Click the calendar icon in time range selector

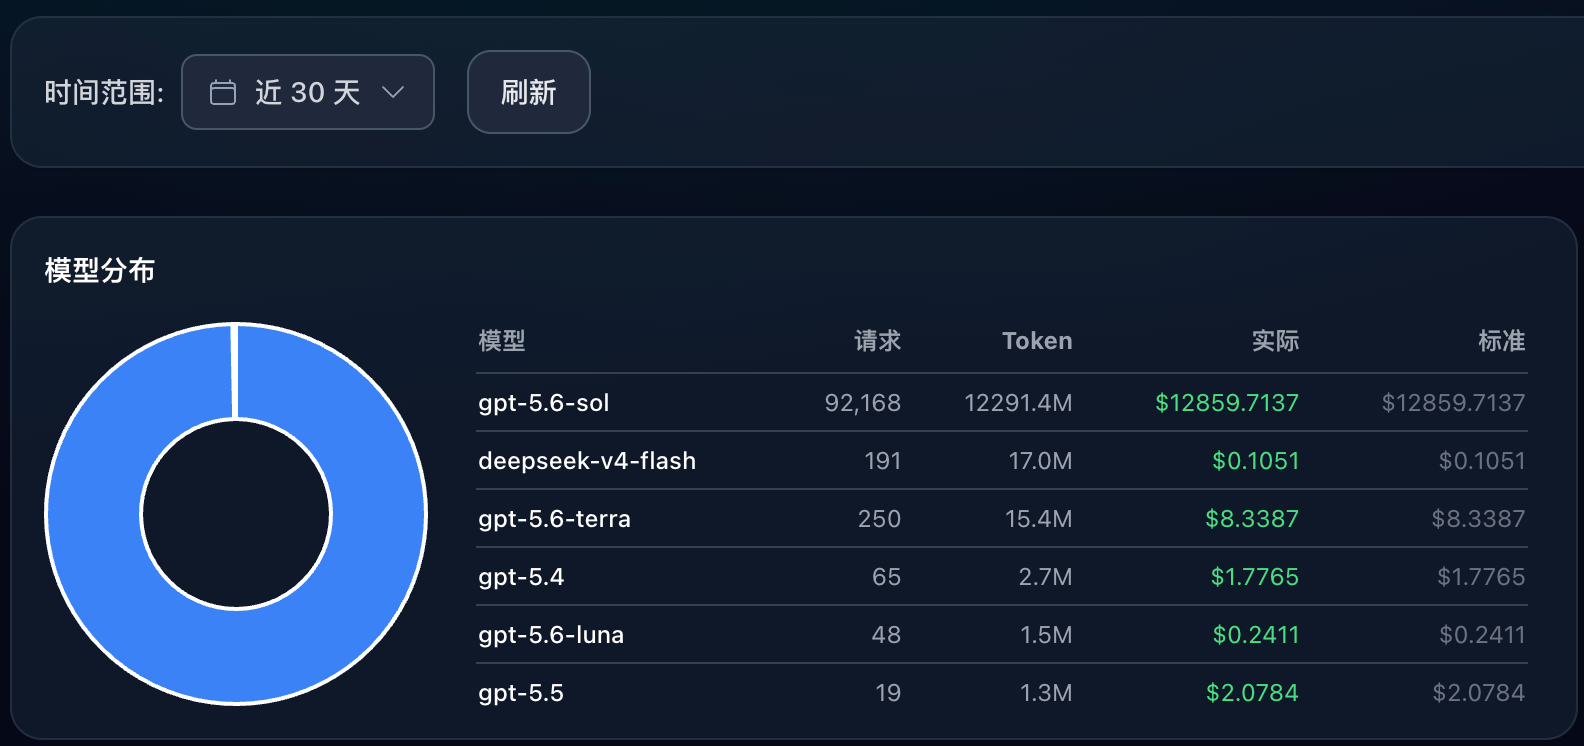coord(223,93)
